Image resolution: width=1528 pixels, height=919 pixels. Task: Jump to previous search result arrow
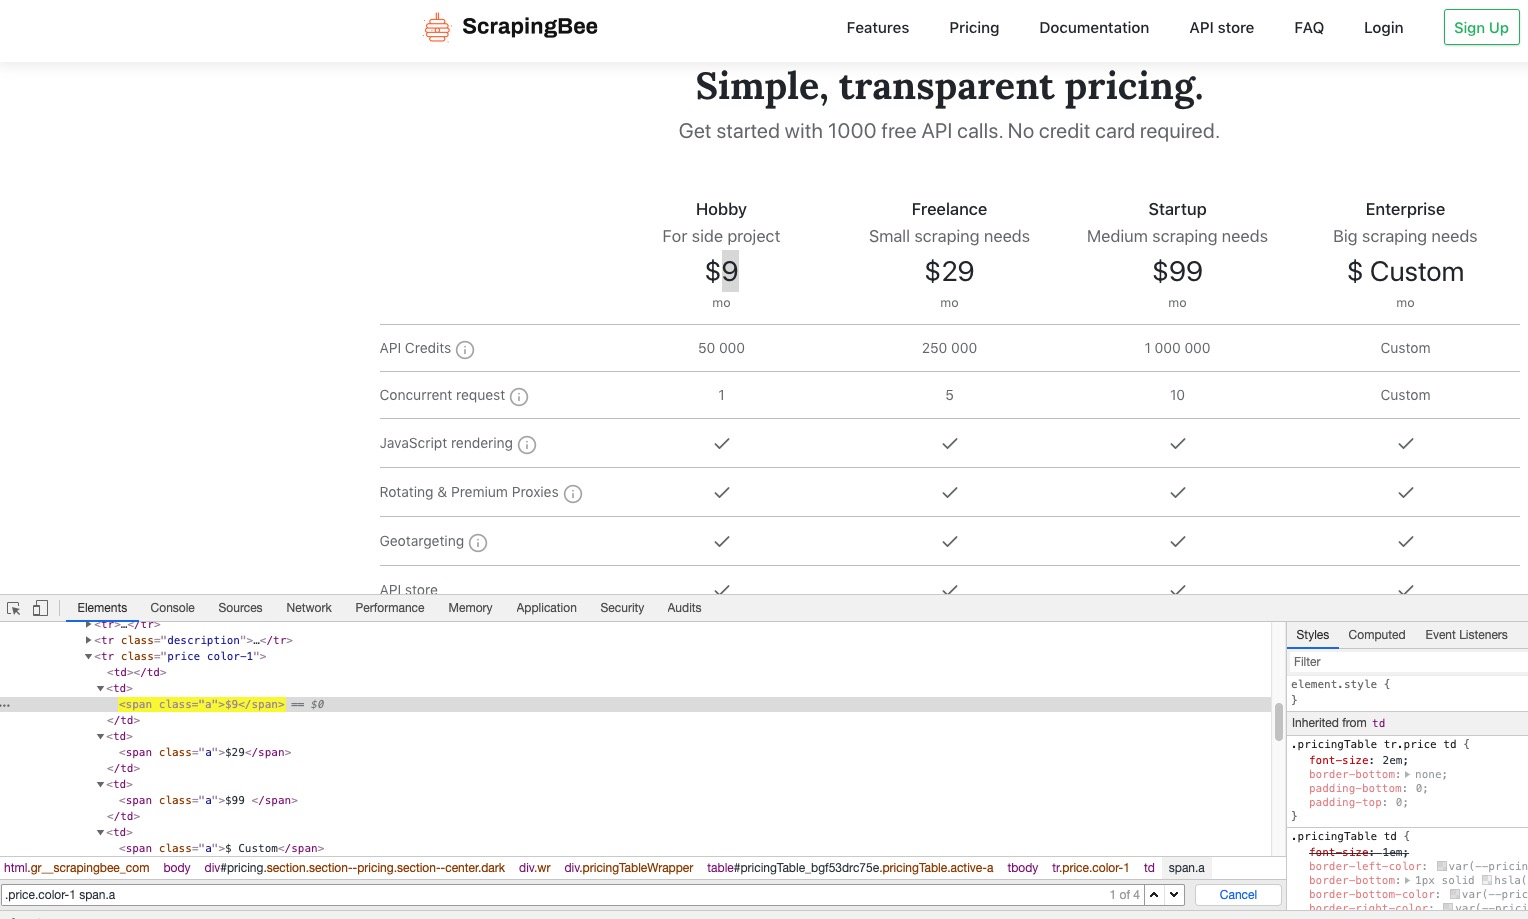(x=1154, y=895)
